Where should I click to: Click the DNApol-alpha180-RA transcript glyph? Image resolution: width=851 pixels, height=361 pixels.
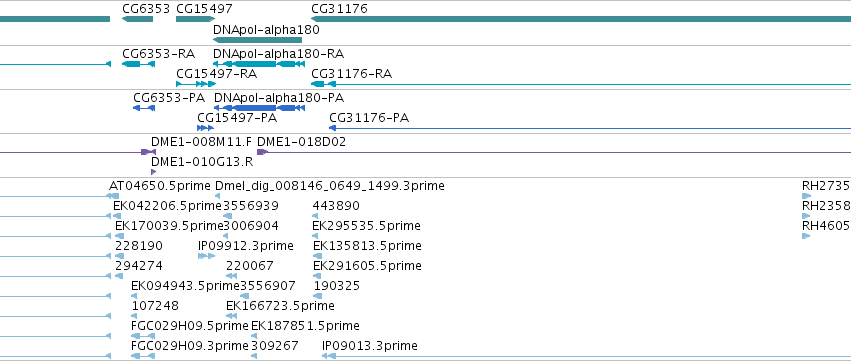(x=259, y=64)
